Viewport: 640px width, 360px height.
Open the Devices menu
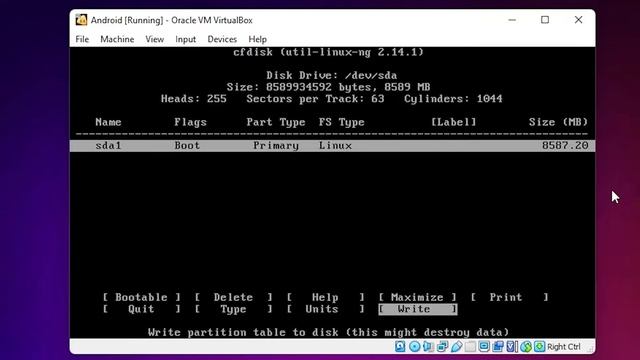pyautogui.click(x=222, y=39)
